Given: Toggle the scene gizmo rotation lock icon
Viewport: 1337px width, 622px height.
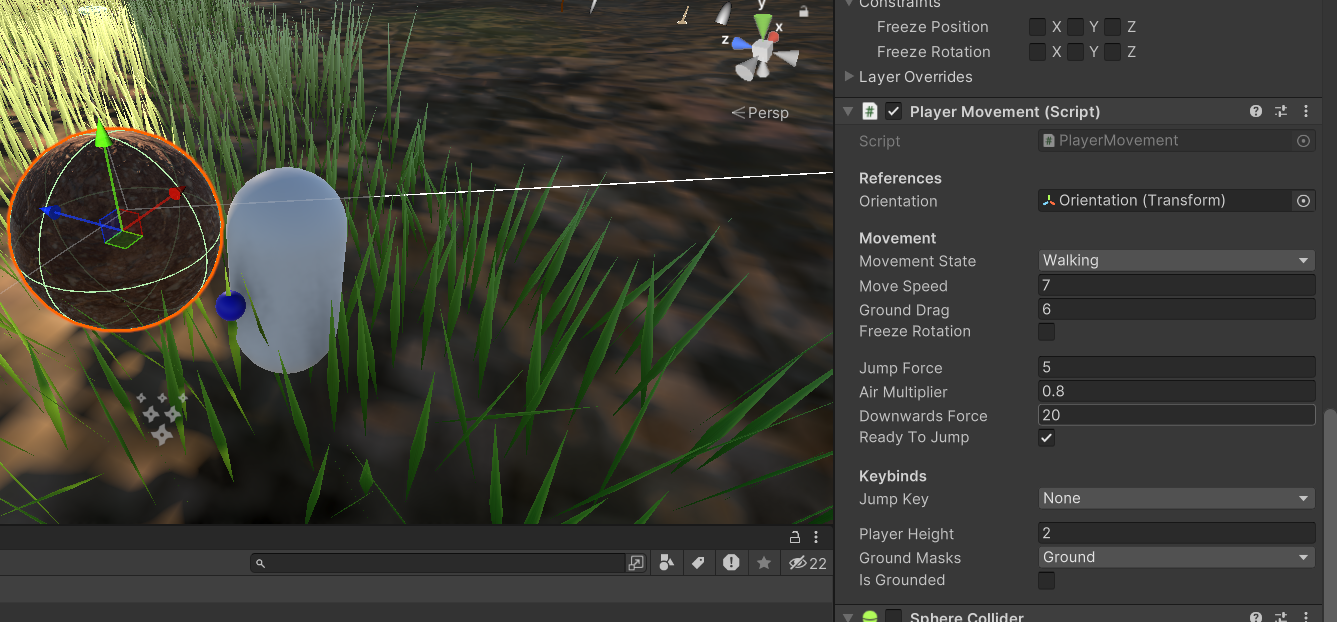Looking at the screenshot, I should 804,11.
